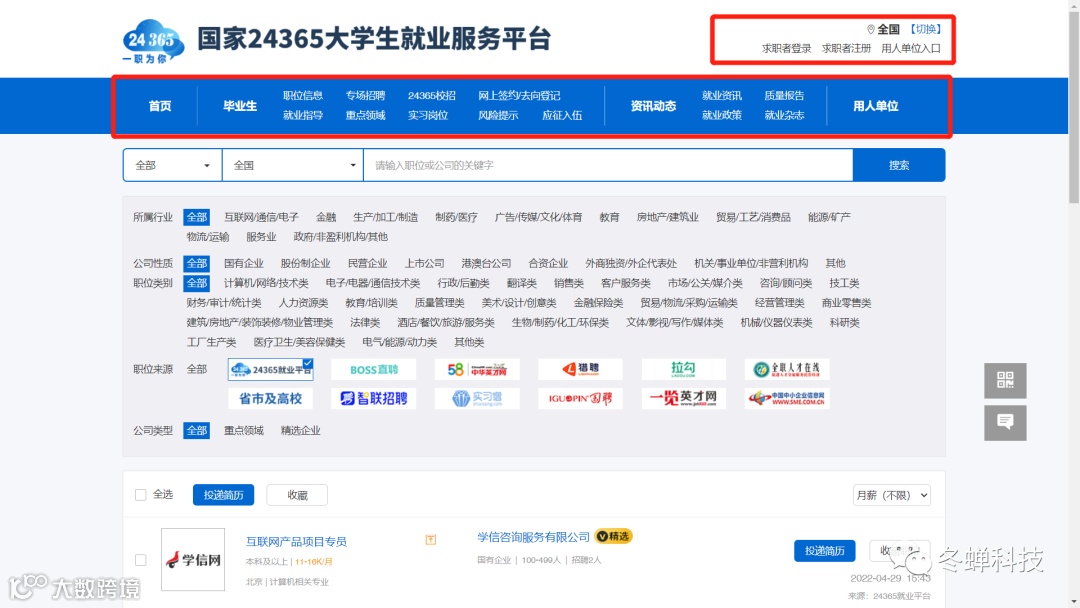The height and width of the screenshot is (608, 1080).
Task: Open the 全国 region dropdown in search bar
Action: point(293,165)
